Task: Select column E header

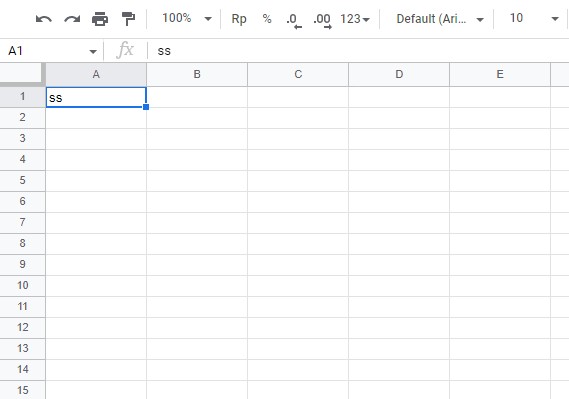Action: click(x=500, y=74)
